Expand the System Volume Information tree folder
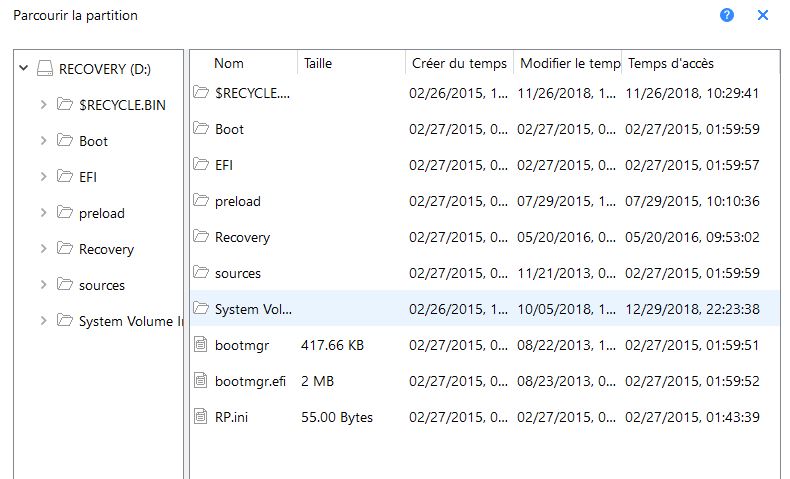790x479 pixels. point(43,320)
